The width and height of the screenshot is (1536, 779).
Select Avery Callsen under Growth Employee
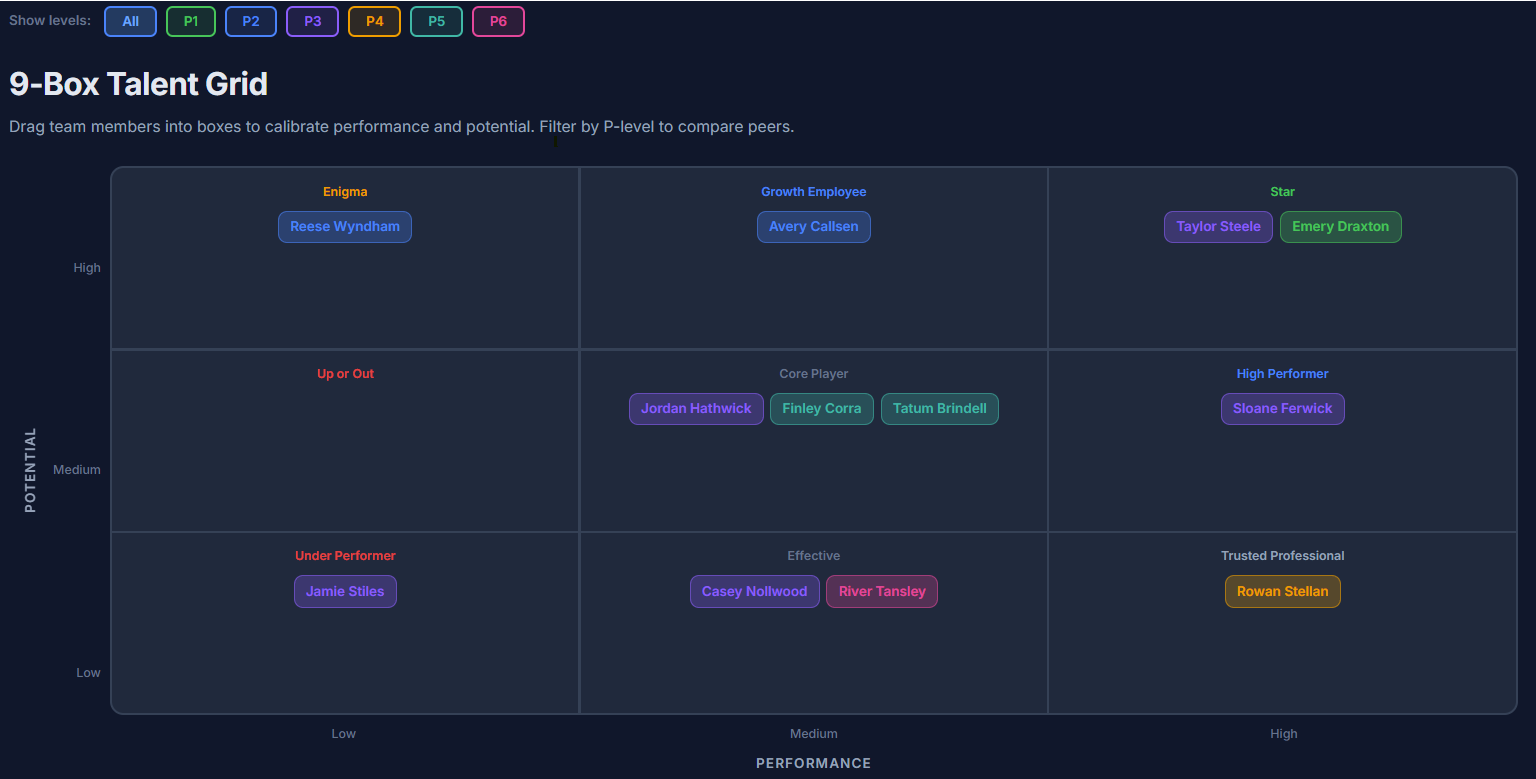813,226
